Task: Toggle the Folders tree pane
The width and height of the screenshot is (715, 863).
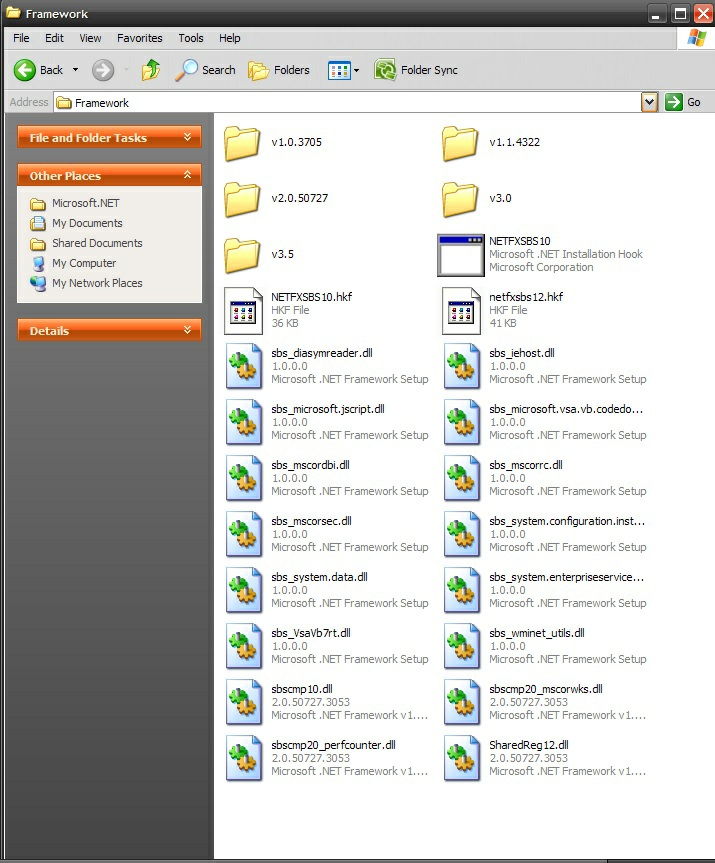Action: point(279,70)
